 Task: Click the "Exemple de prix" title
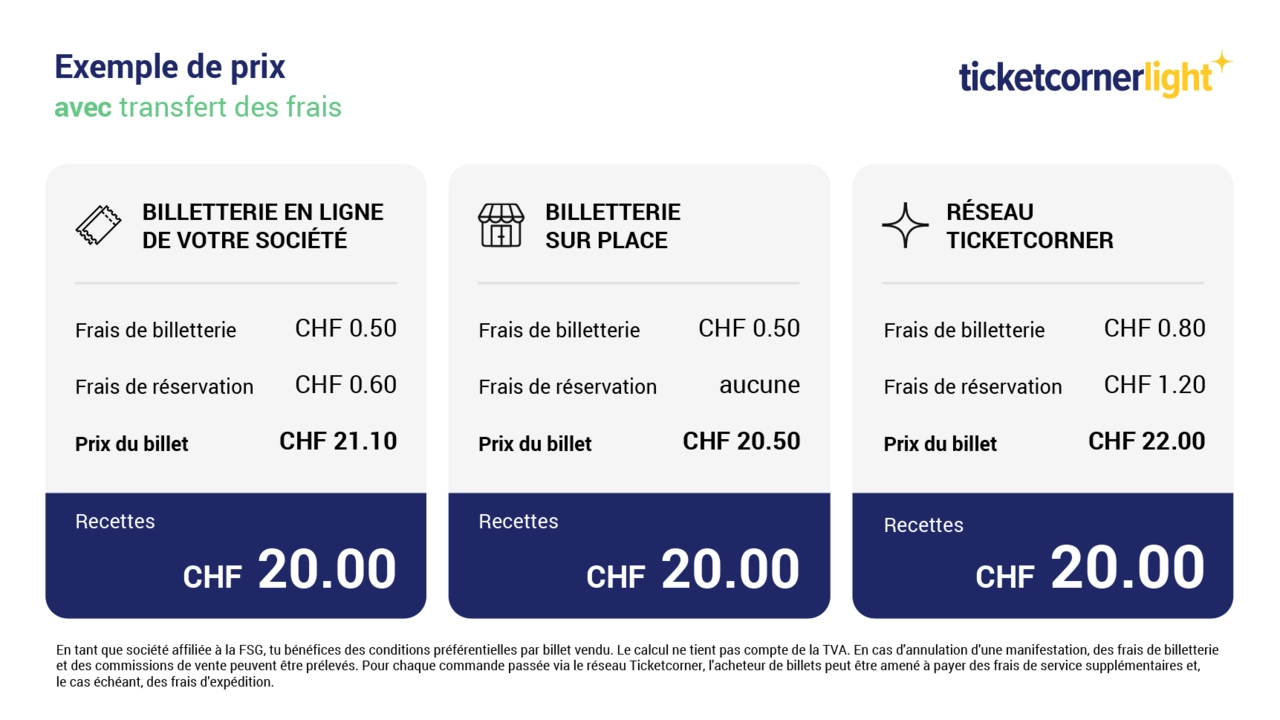point(170,67)
